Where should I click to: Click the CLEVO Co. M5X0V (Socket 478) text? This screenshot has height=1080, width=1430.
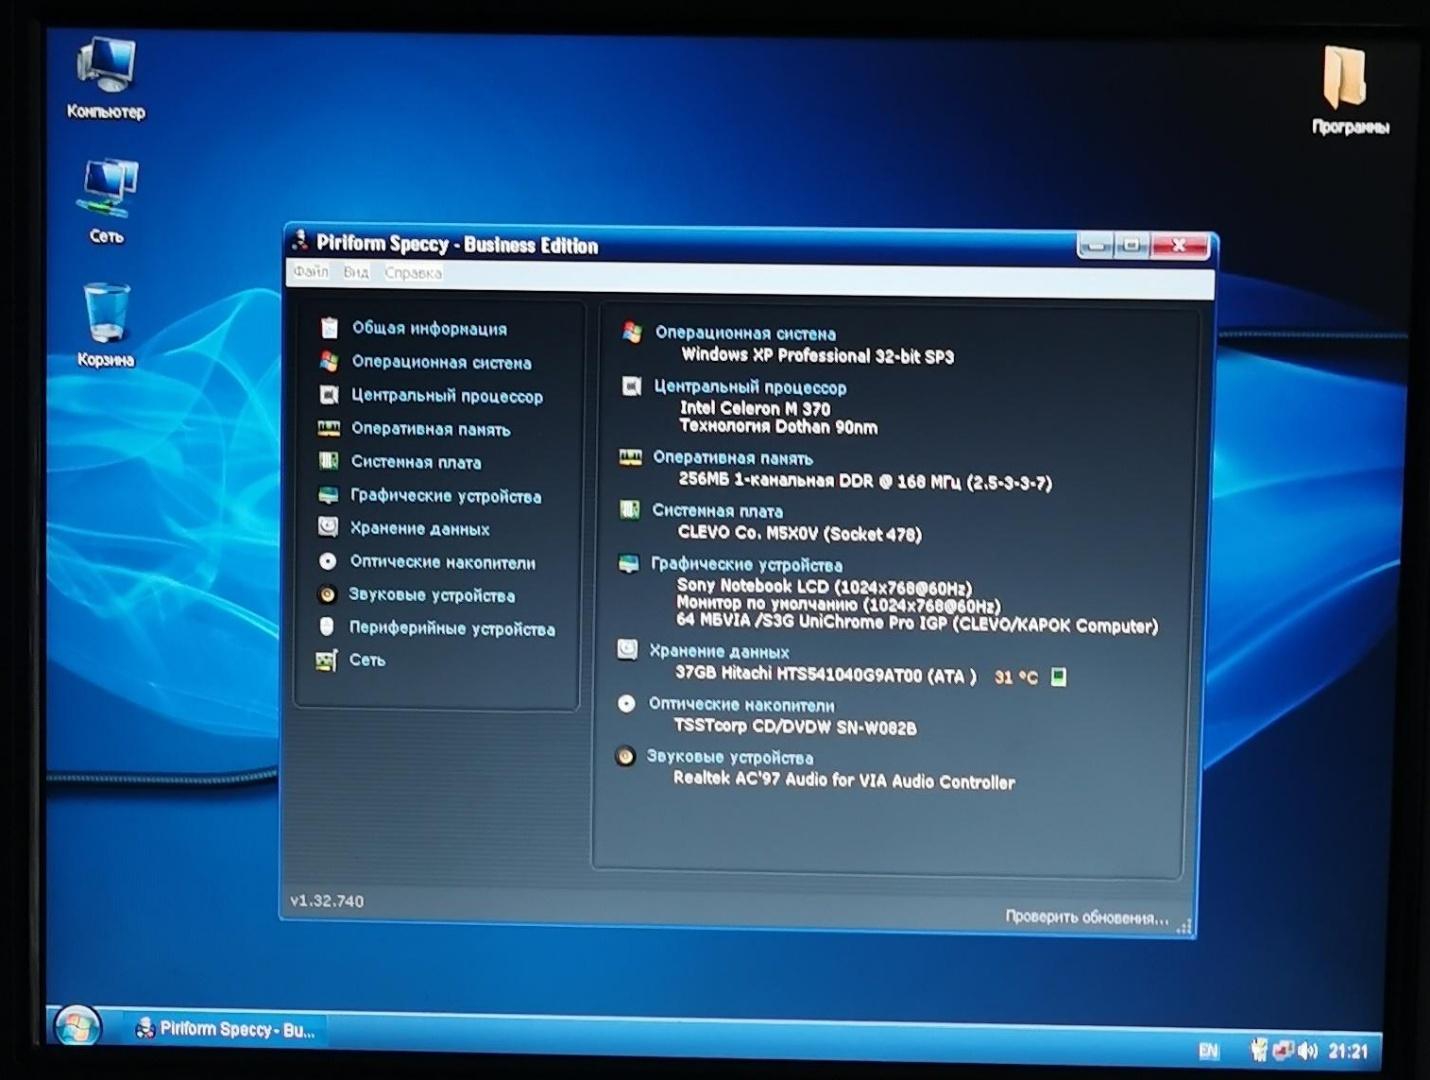799,533
